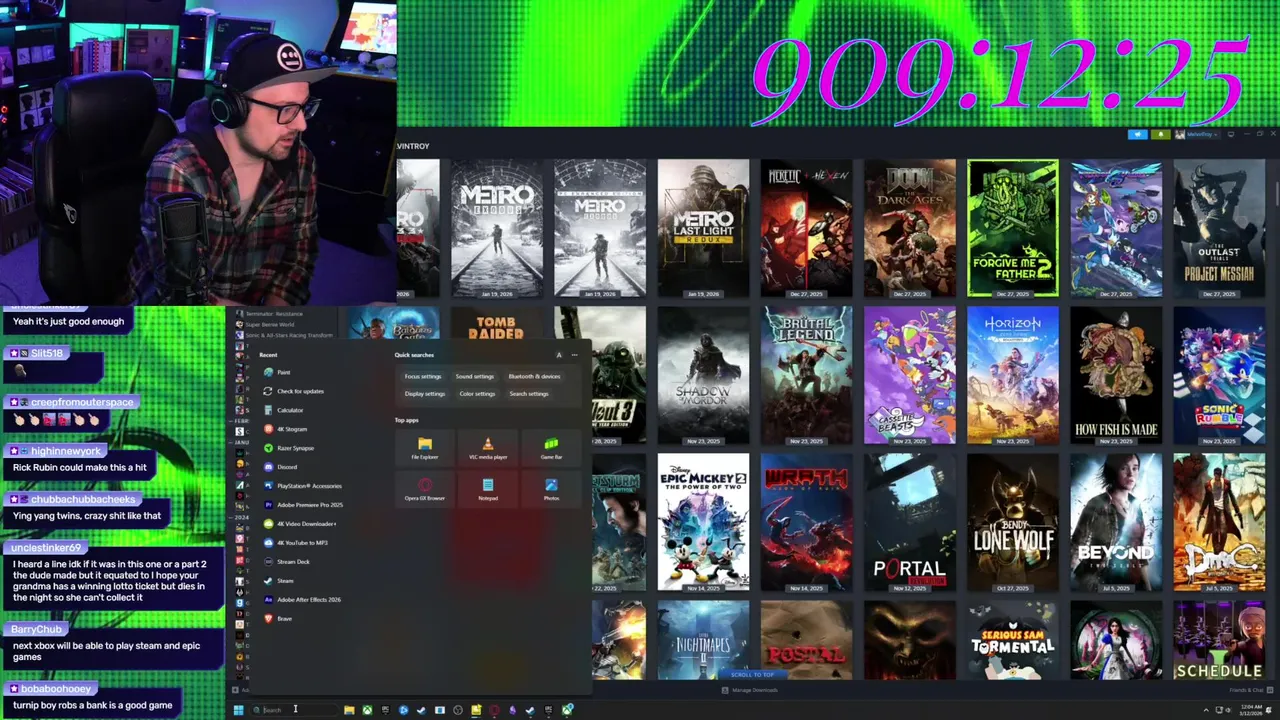Select Brutal Legend game cover
Screen dimensions: 1280x720
[806, 375]
